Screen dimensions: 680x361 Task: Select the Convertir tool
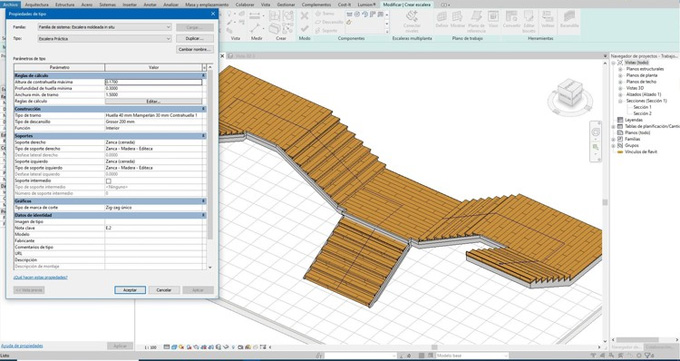tap(511, 20)
